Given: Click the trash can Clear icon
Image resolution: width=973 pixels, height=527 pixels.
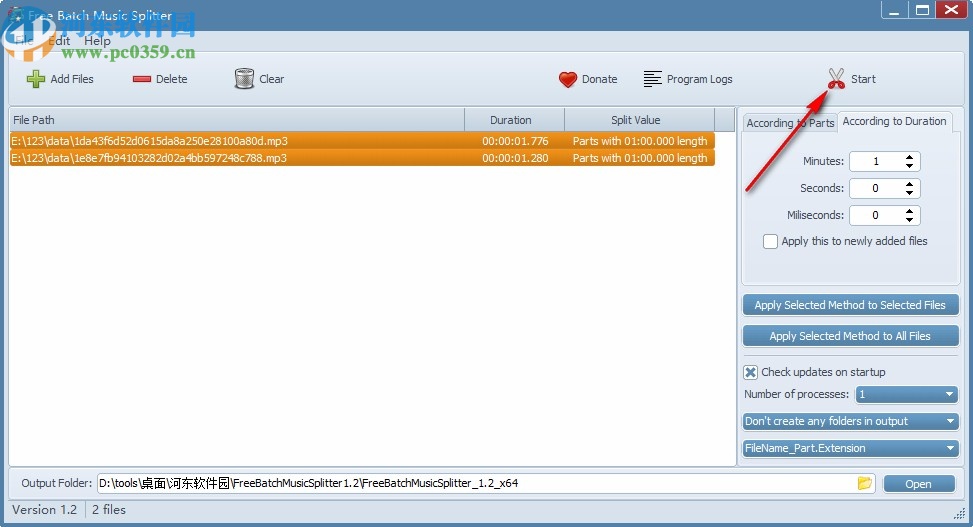Looking at the screenshot, I should tap(244, 79).
